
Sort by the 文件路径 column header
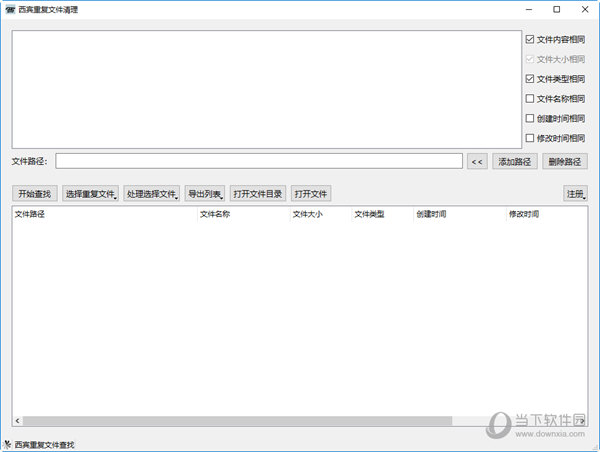tap(105, 214)
